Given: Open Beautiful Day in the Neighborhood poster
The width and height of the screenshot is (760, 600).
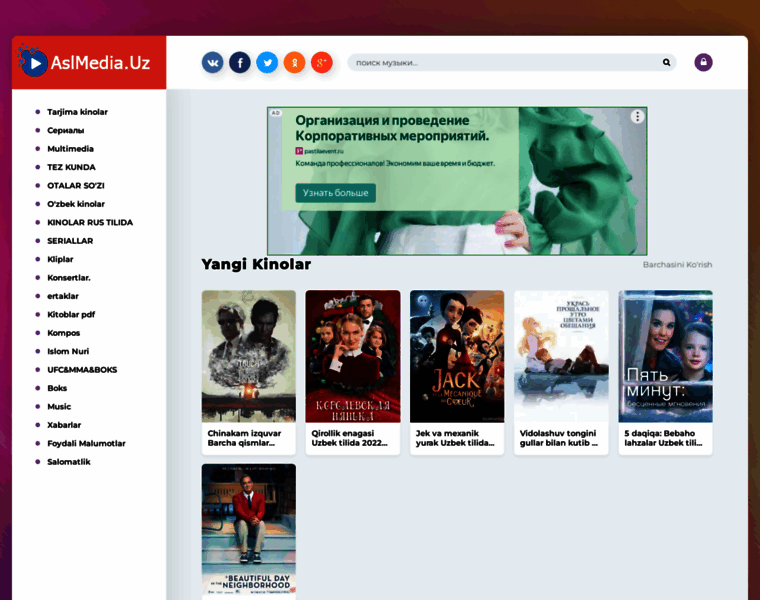Looking at the screenshot, I should pos(249,530).
